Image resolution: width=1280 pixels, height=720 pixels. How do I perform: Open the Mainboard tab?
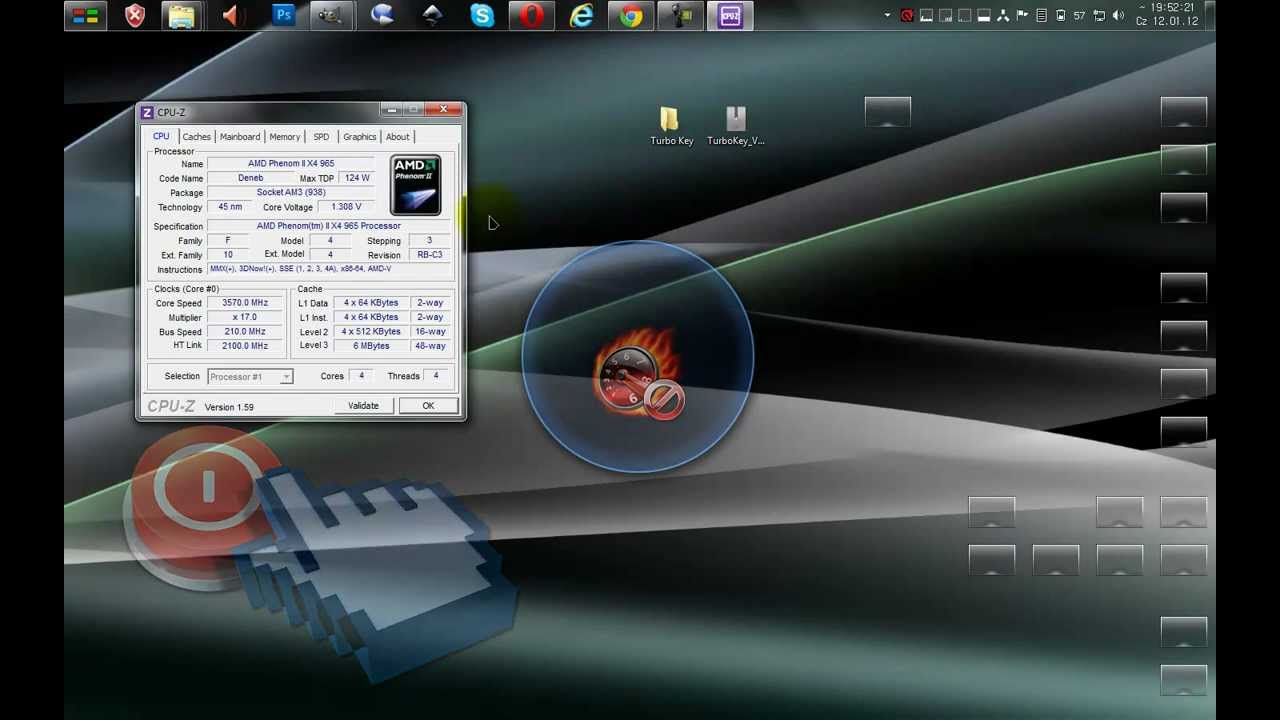pos(240,137)
